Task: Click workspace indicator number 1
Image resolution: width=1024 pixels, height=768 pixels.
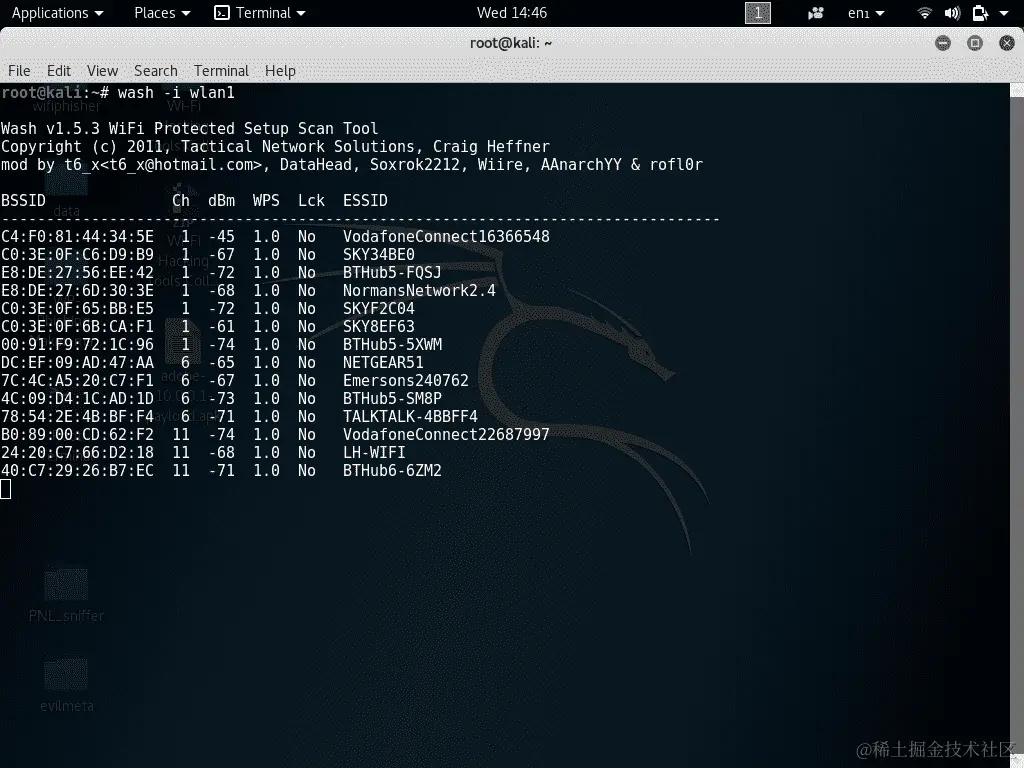Action: pyautogui.click(x=758, y=13)
